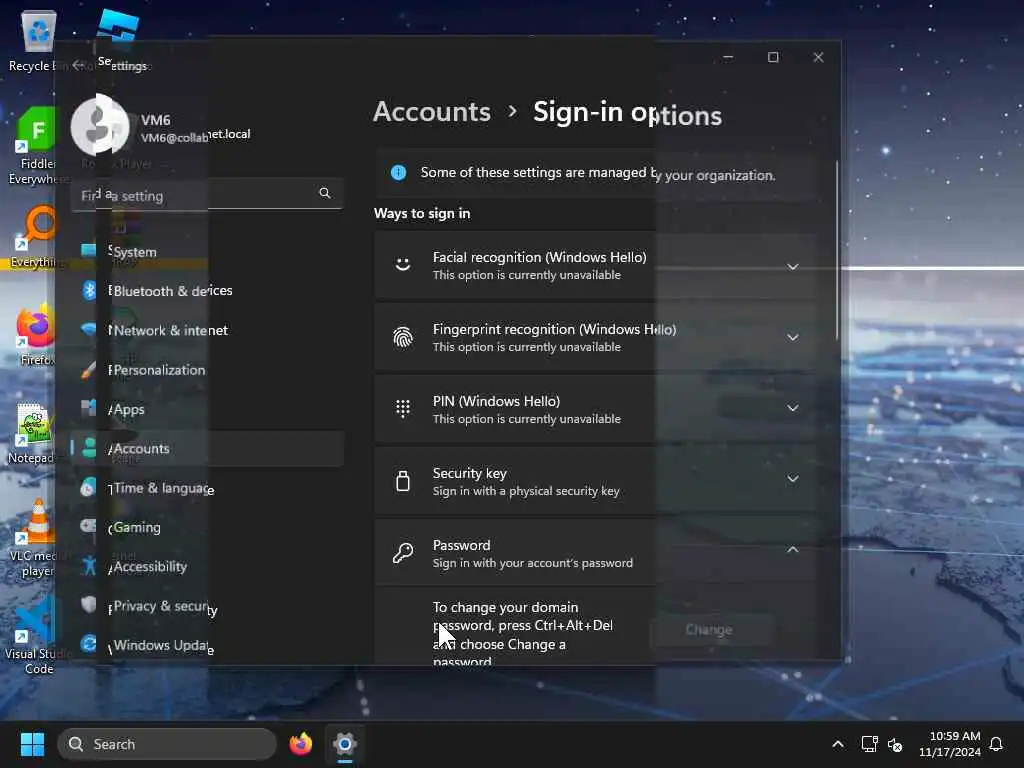Click the Settings gear taskbar icon
Screen dimensions: 1024x768
coord(345,744)
